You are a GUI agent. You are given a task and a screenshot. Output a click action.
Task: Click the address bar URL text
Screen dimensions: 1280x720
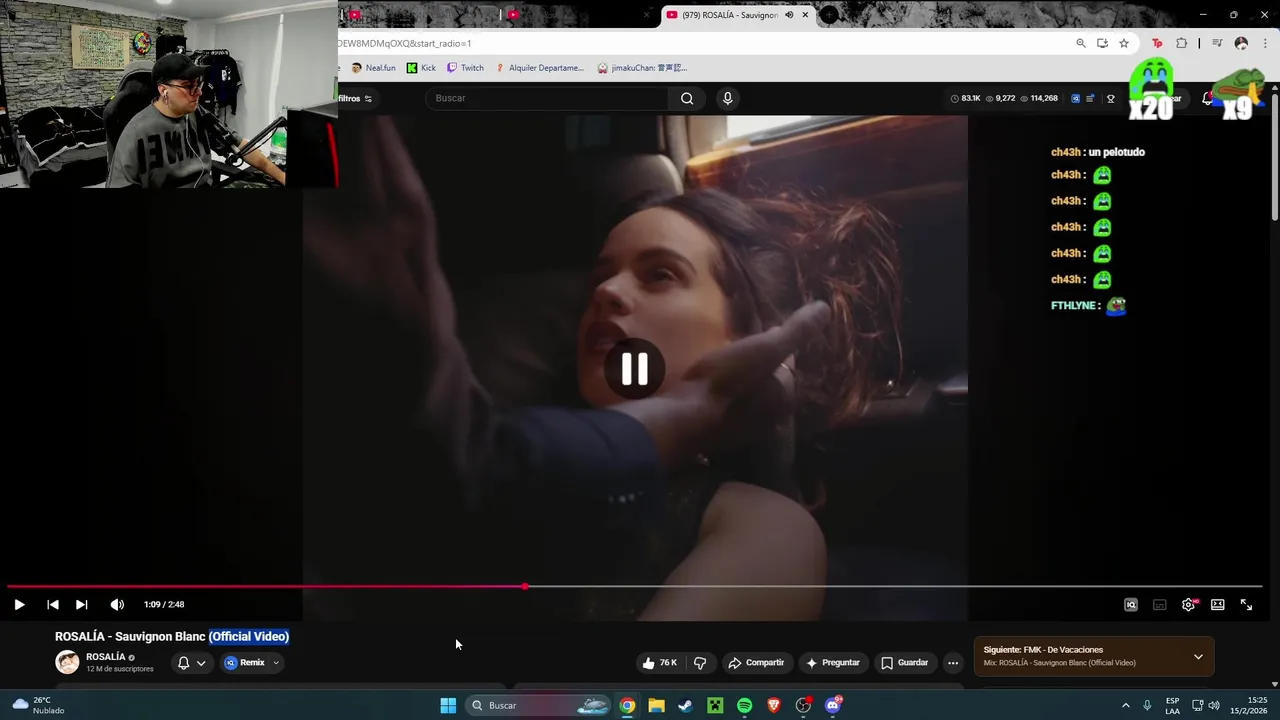pos(405,43)
